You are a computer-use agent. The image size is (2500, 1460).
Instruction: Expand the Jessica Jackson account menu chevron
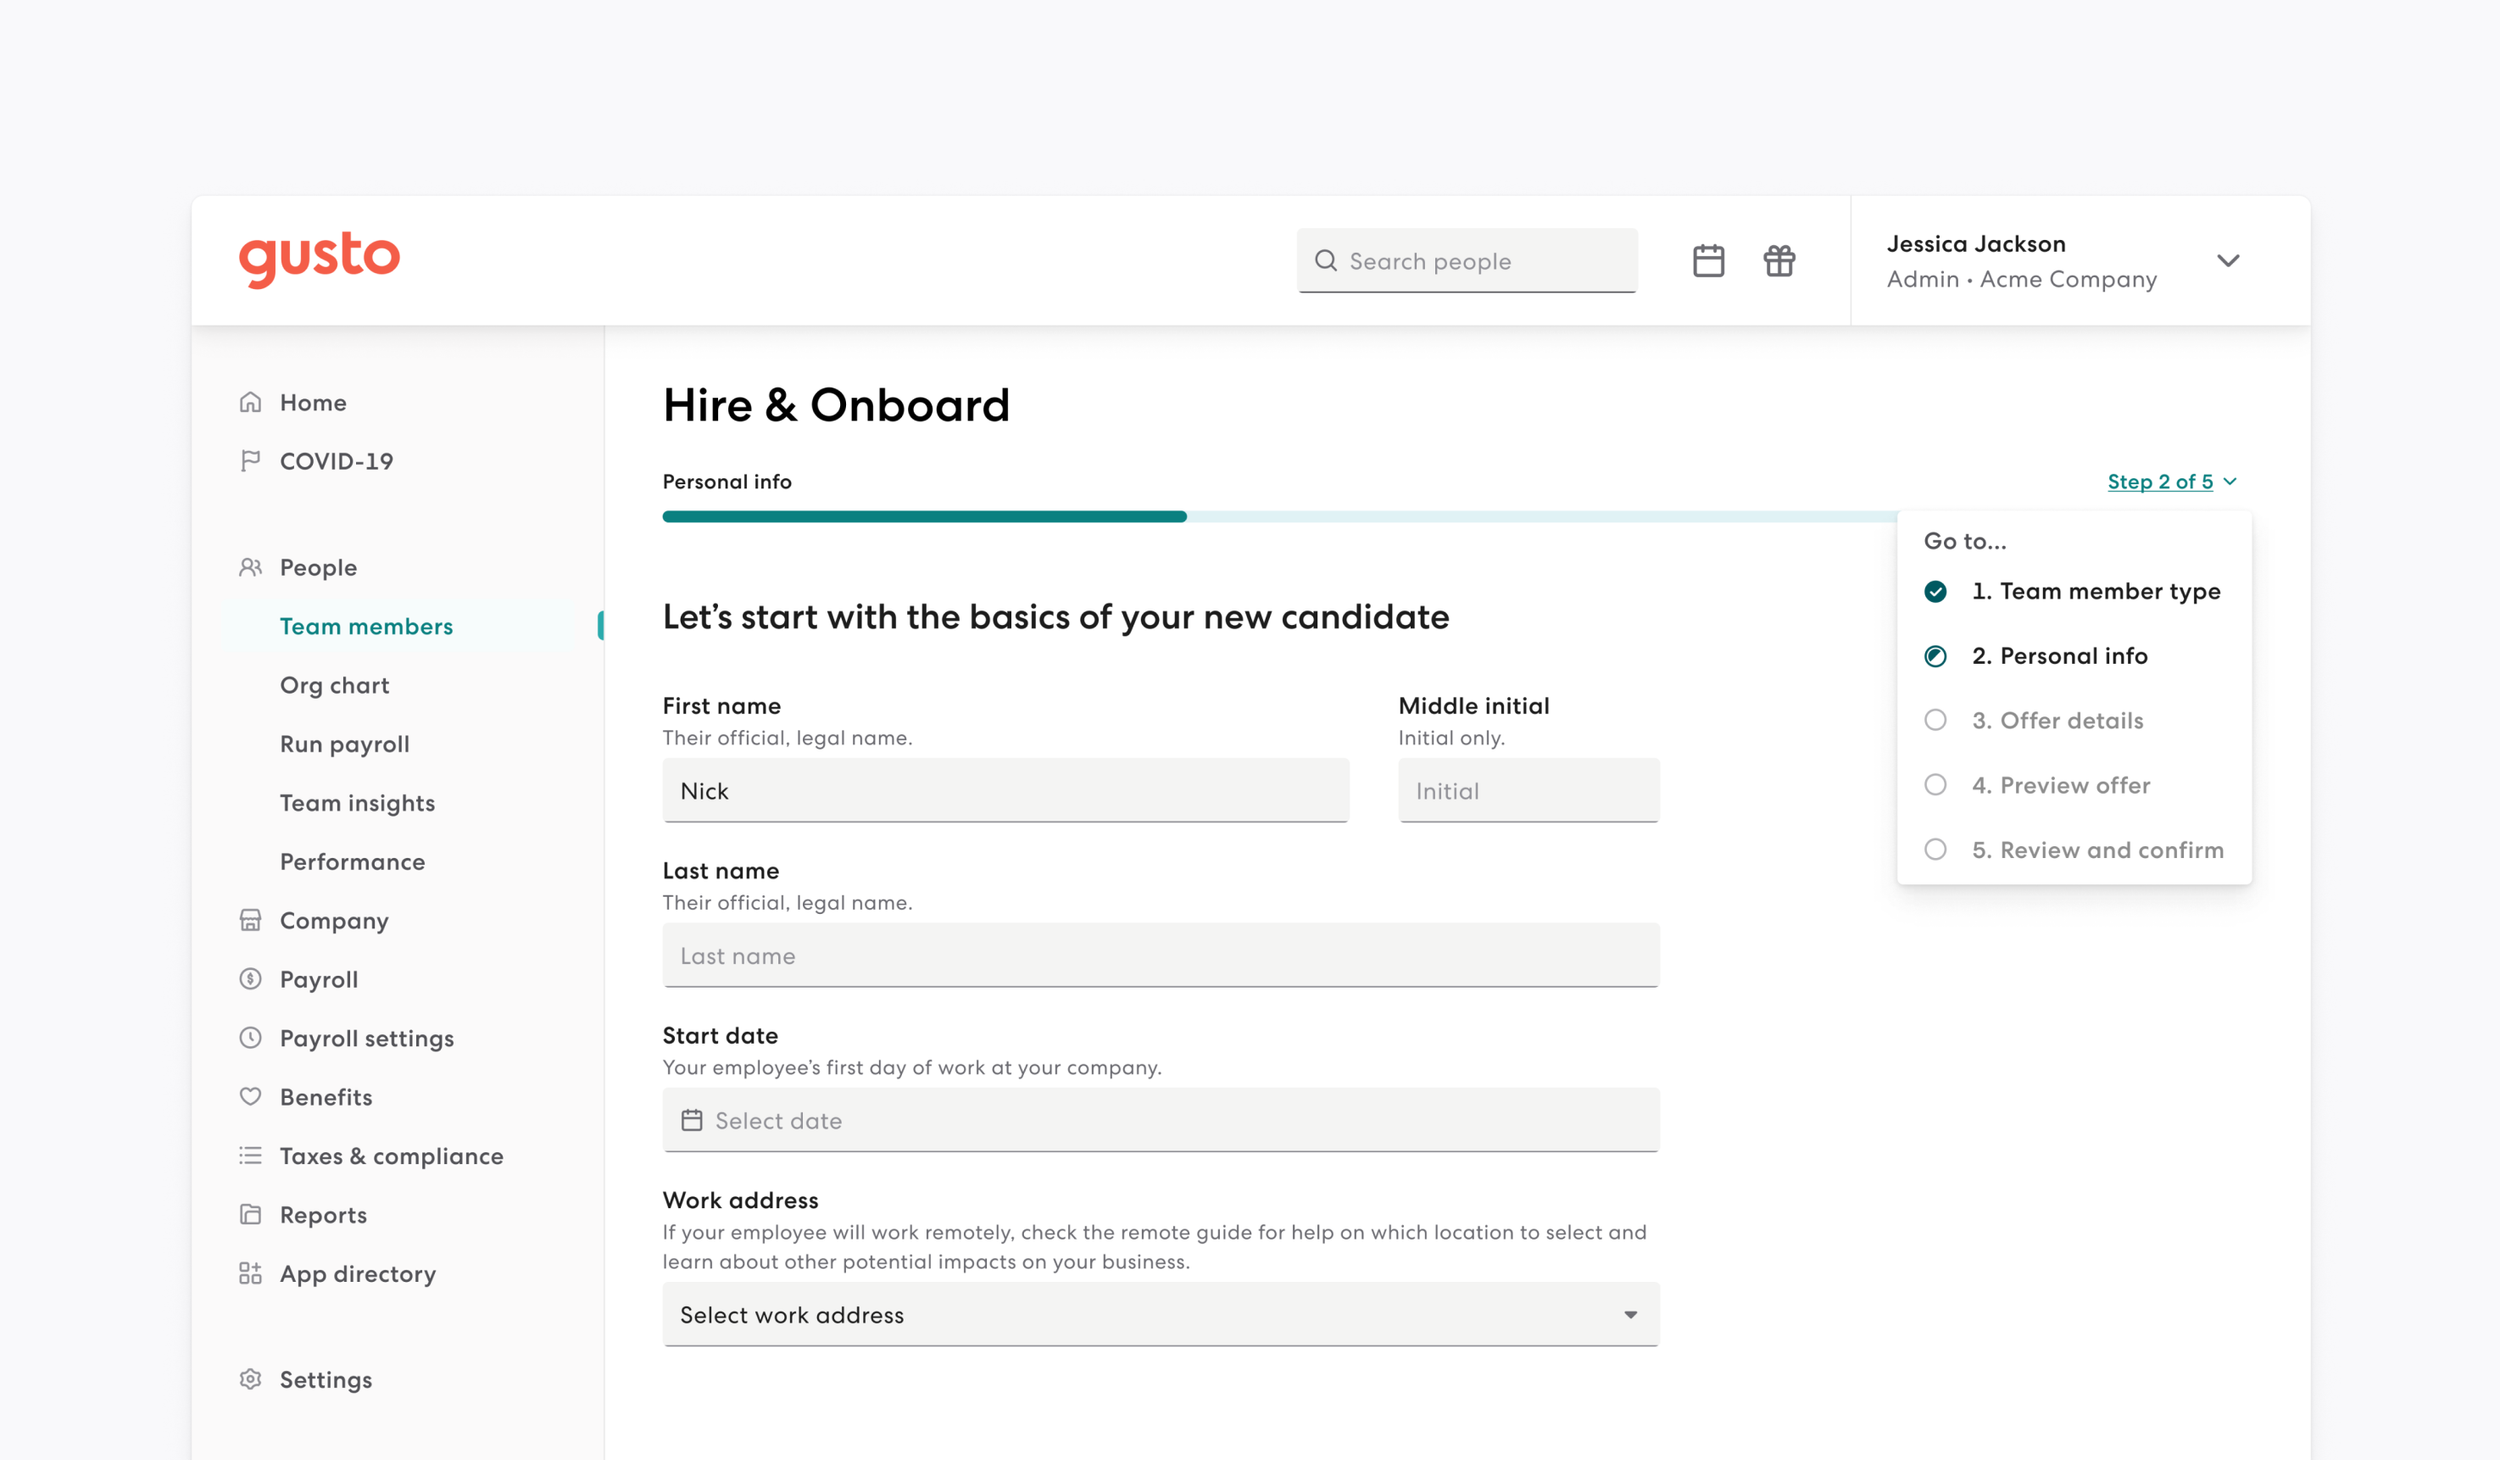tap(2228, 261)
